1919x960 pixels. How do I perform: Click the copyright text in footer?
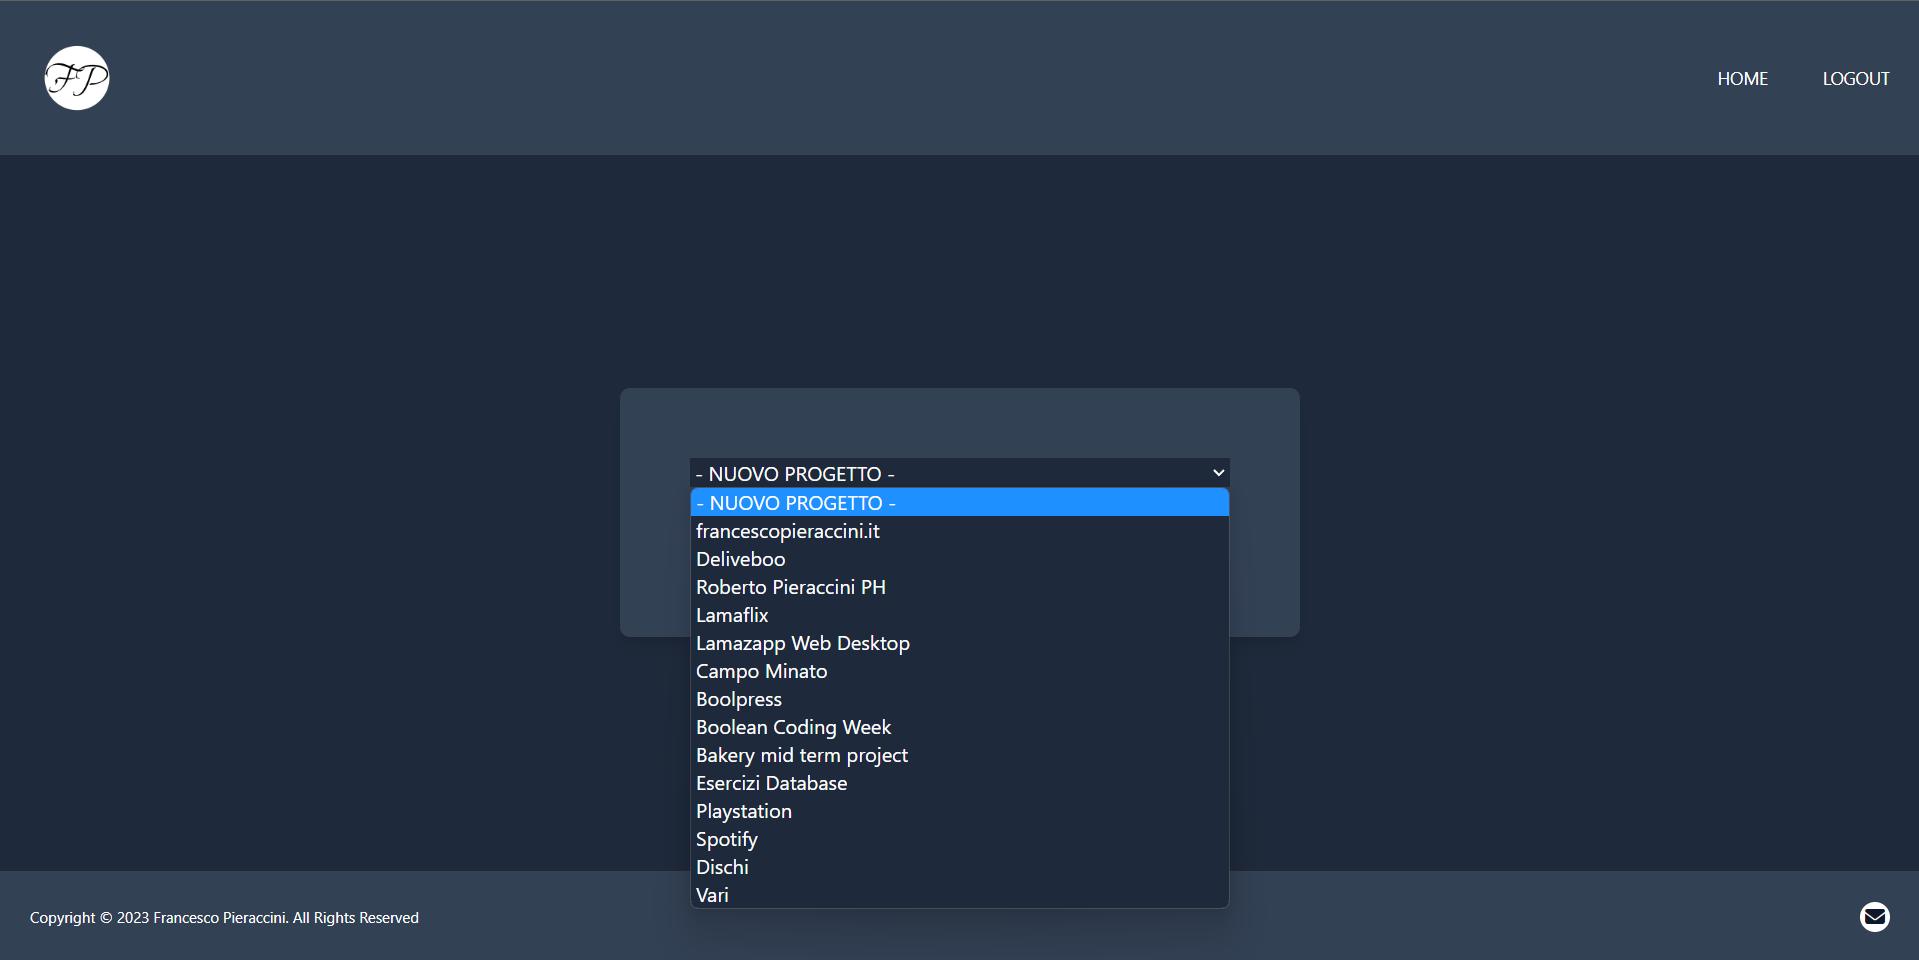coord(224,917)
